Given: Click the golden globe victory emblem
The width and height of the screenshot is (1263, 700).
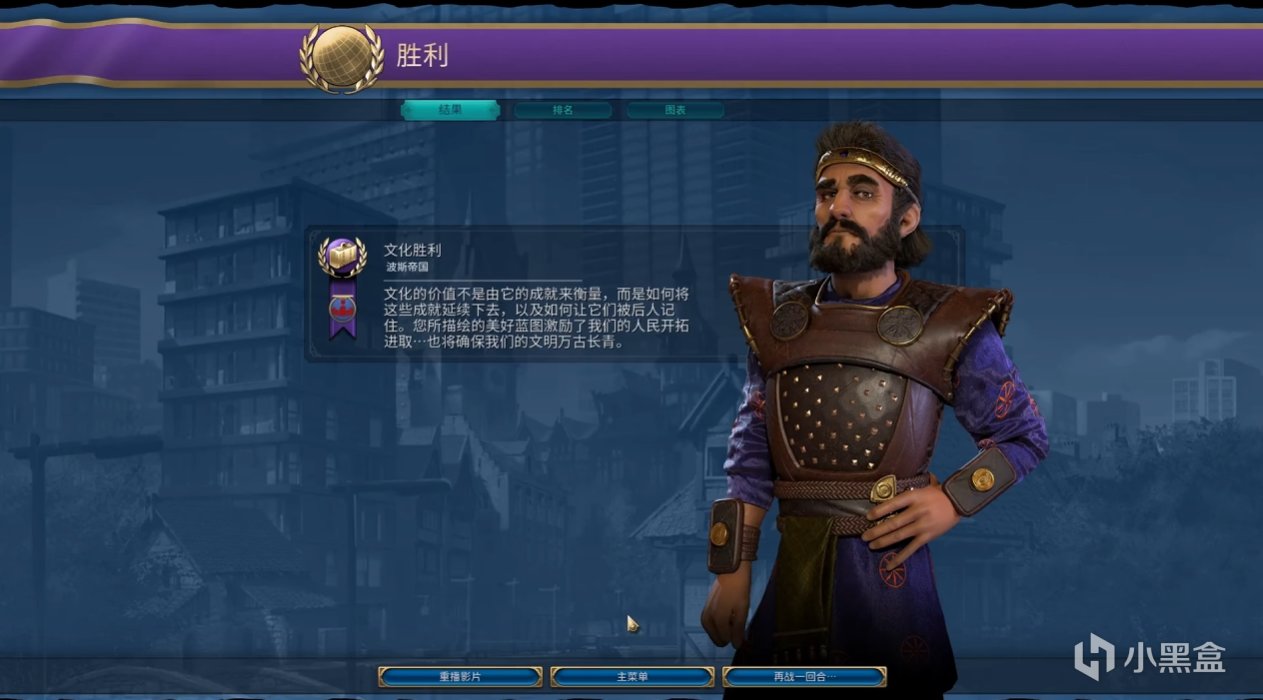Looking at the screenshot, I should pos(341,55).
